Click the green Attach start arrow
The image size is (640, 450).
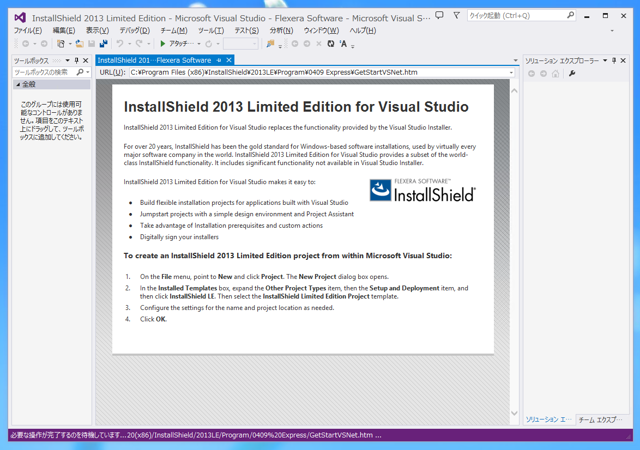[162, 43]
